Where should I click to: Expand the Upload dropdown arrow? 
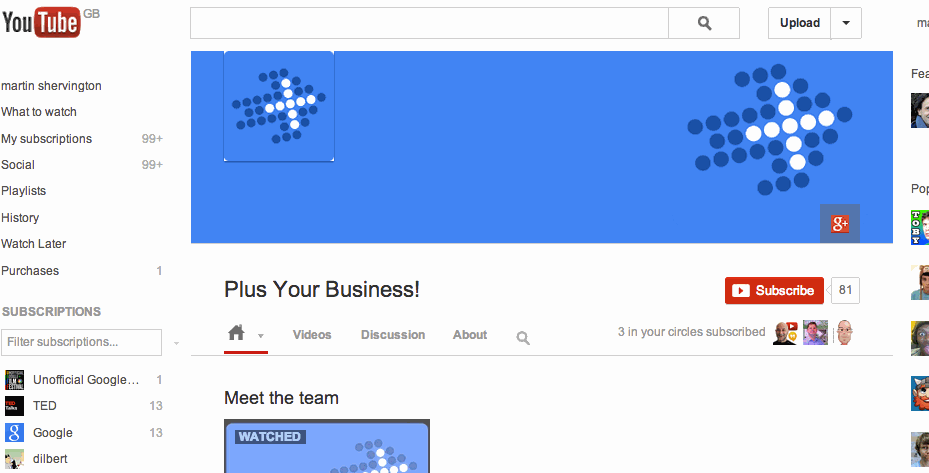click(845, 23)
